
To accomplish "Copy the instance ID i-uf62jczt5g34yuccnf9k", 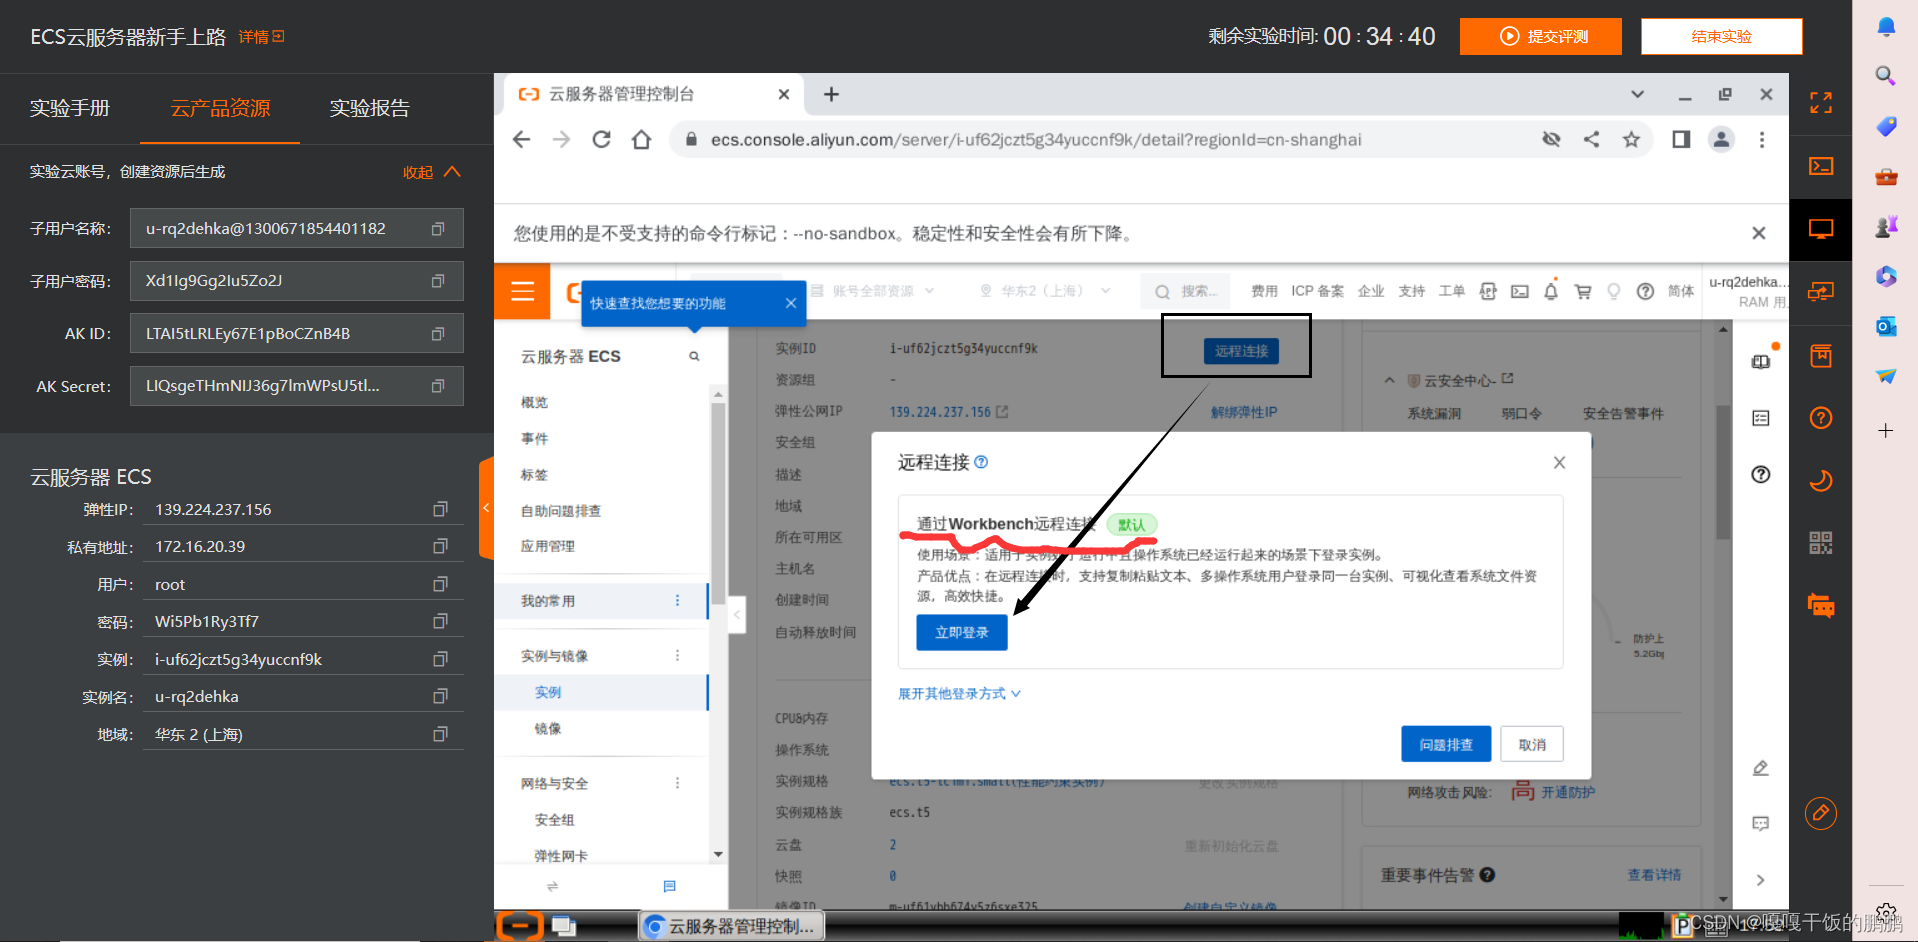I will tap(440, 659).
